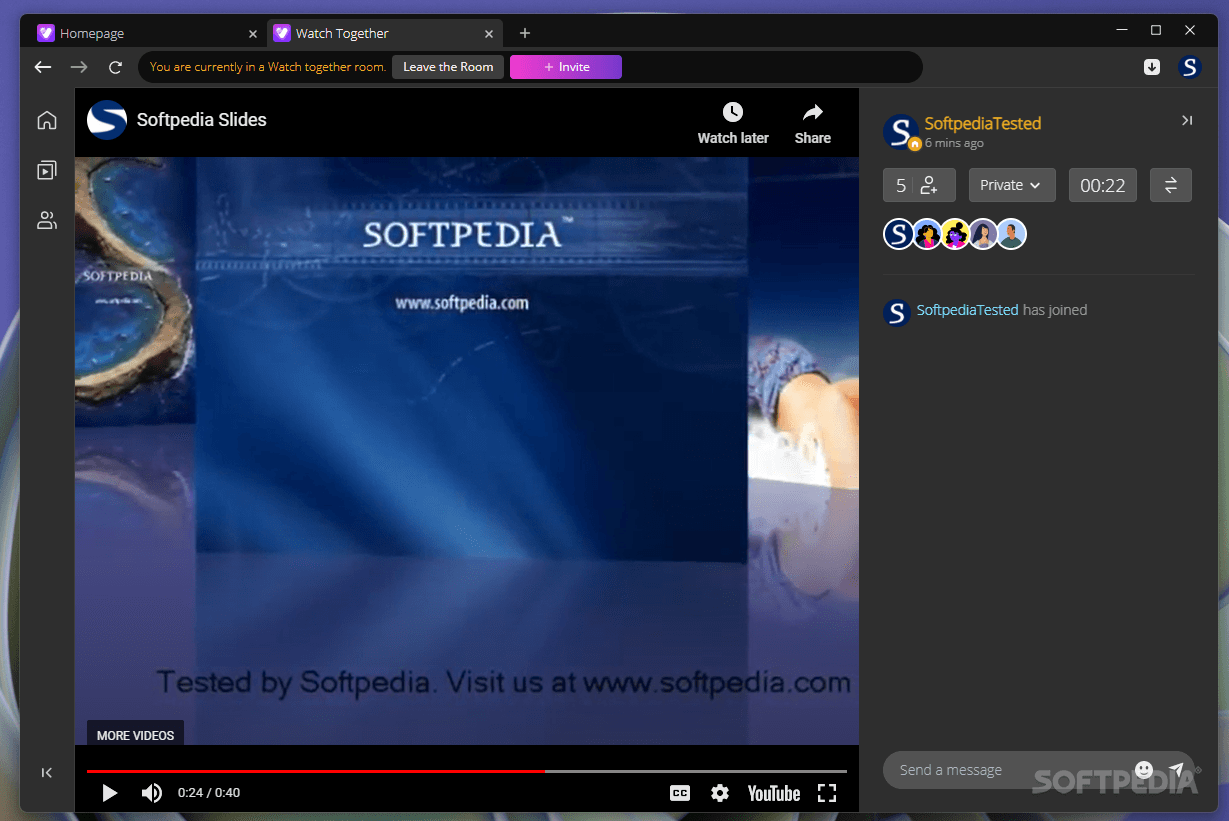Open video settings gear

point(720,793)
